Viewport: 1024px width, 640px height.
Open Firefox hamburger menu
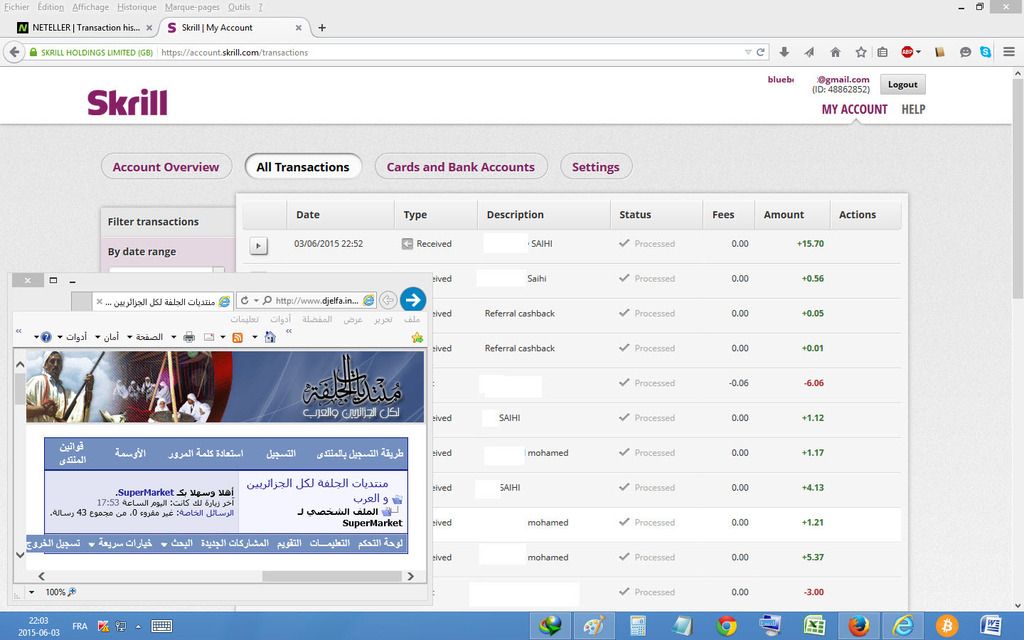pyautogui.click(x=1009, y=52)
